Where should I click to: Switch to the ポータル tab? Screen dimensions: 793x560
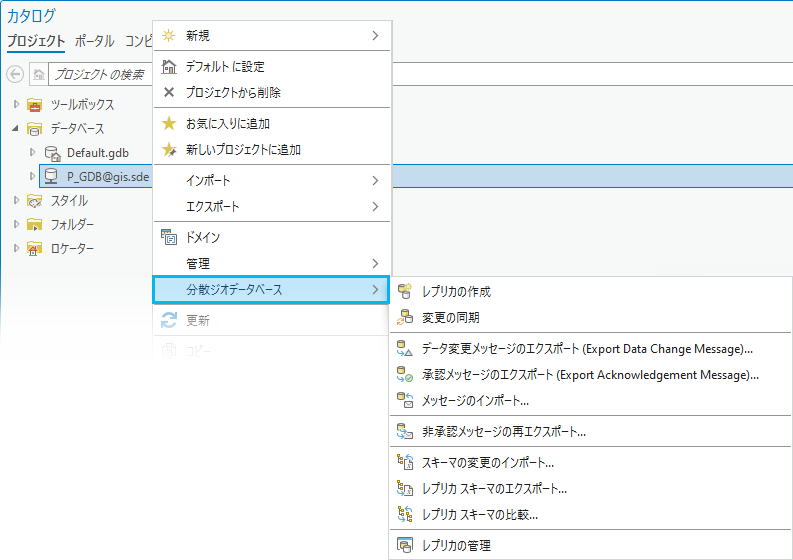94,41
